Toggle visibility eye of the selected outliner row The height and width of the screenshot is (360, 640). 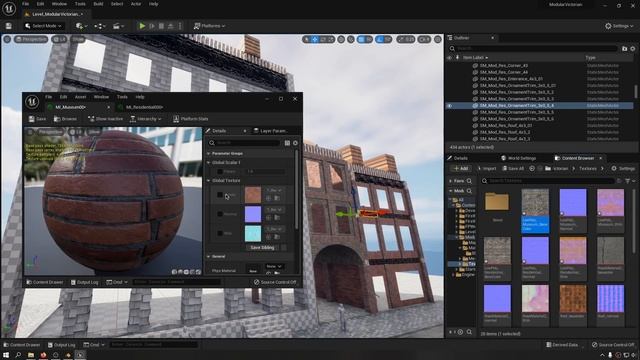(x=449, y=105)
